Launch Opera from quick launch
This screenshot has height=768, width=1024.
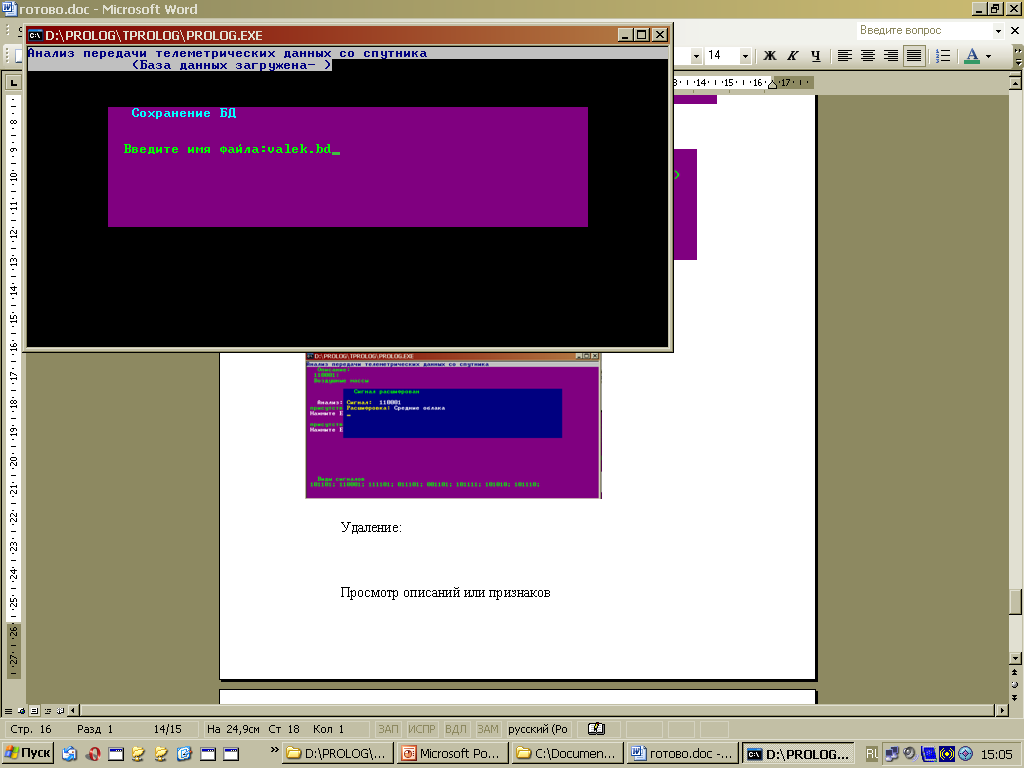[93, 754]
